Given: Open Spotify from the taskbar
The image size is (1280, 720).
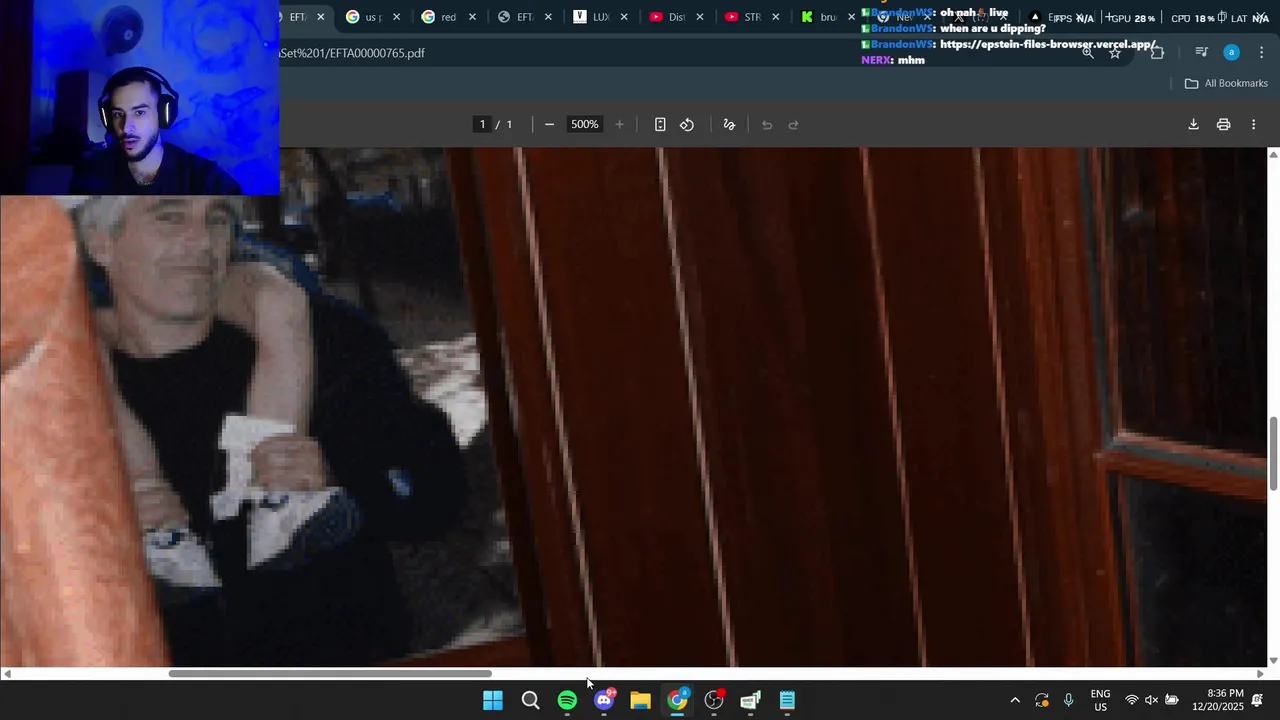Looking at the screenshot, I should point(567,700).
